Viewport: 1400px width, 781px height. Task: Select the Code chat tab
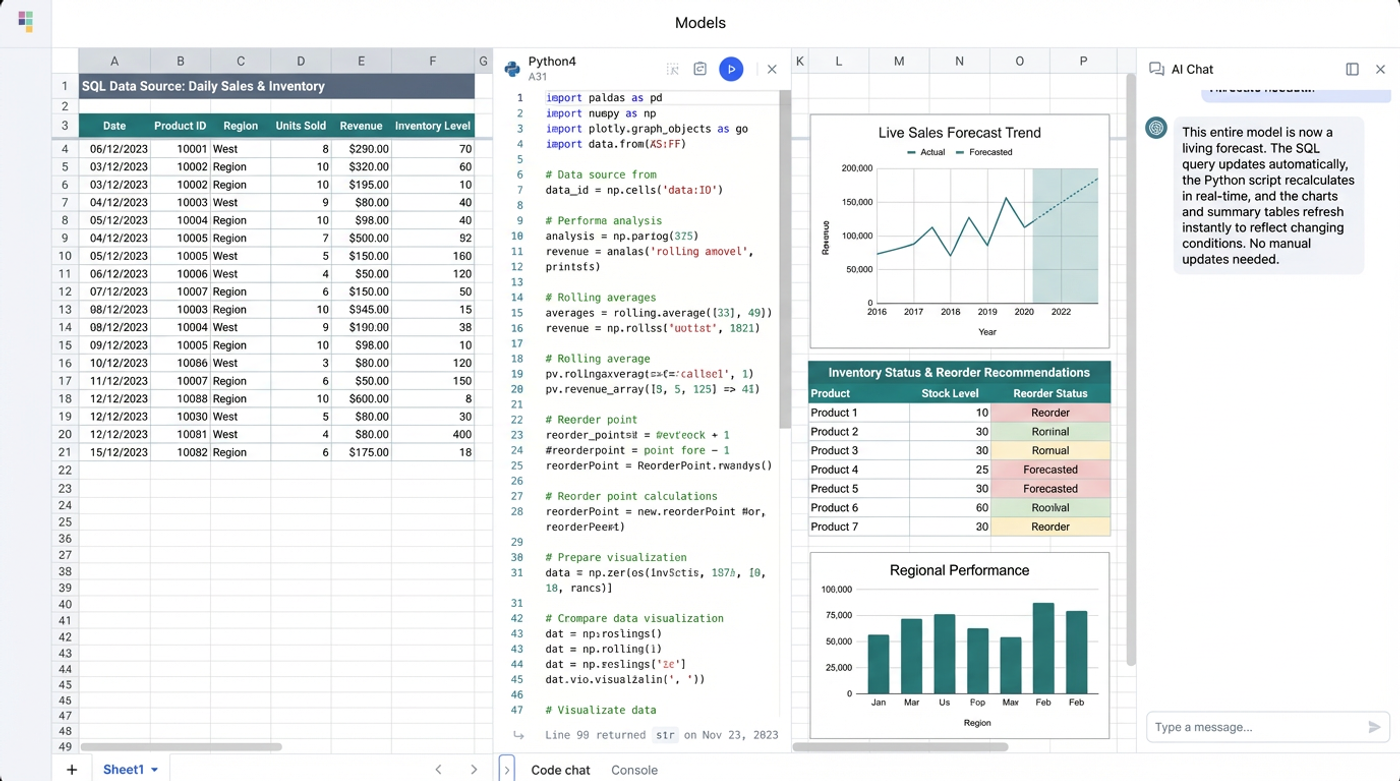(x=560, y=770)
